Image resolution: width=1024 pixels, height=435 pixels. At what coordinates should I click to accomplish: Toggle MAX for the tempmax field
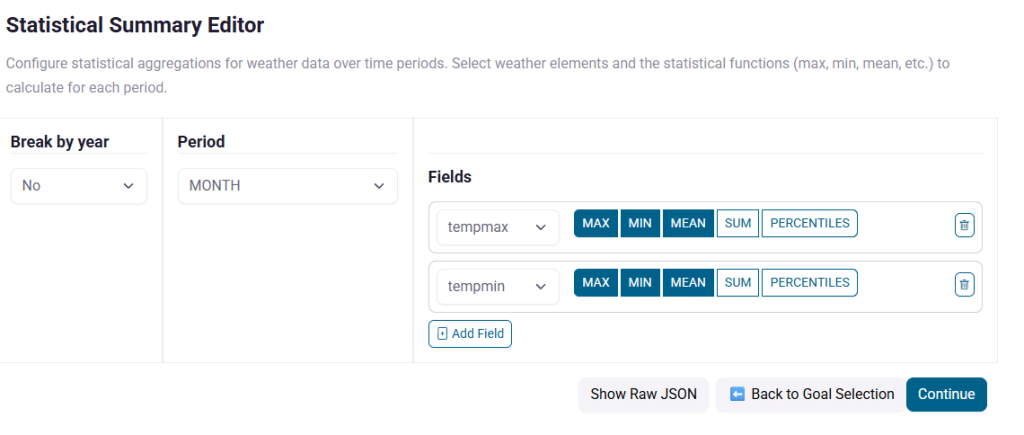tap(596, 224)
